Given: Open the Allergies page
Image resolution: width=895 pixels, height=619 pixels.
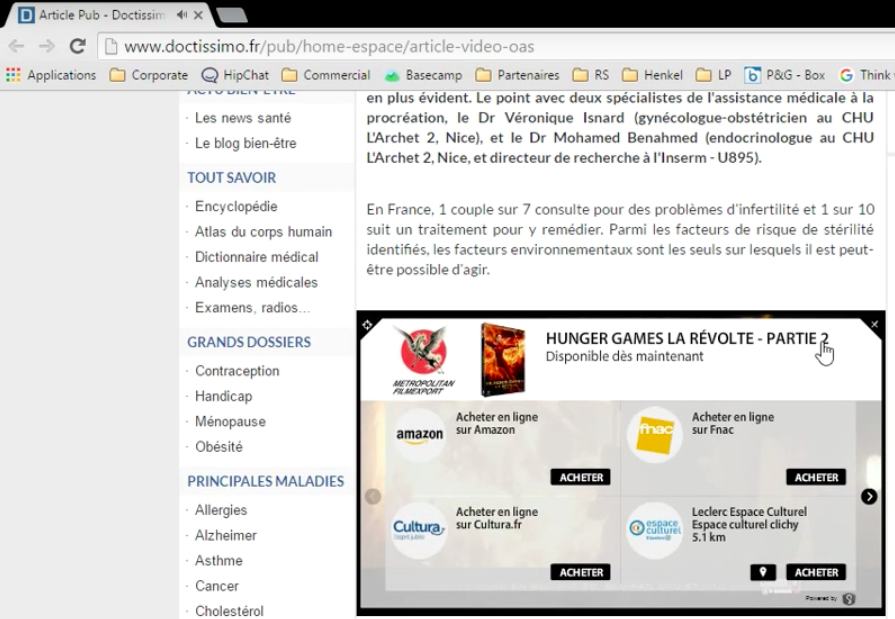Looking at the screenshot, I should [x=221, y=510].
